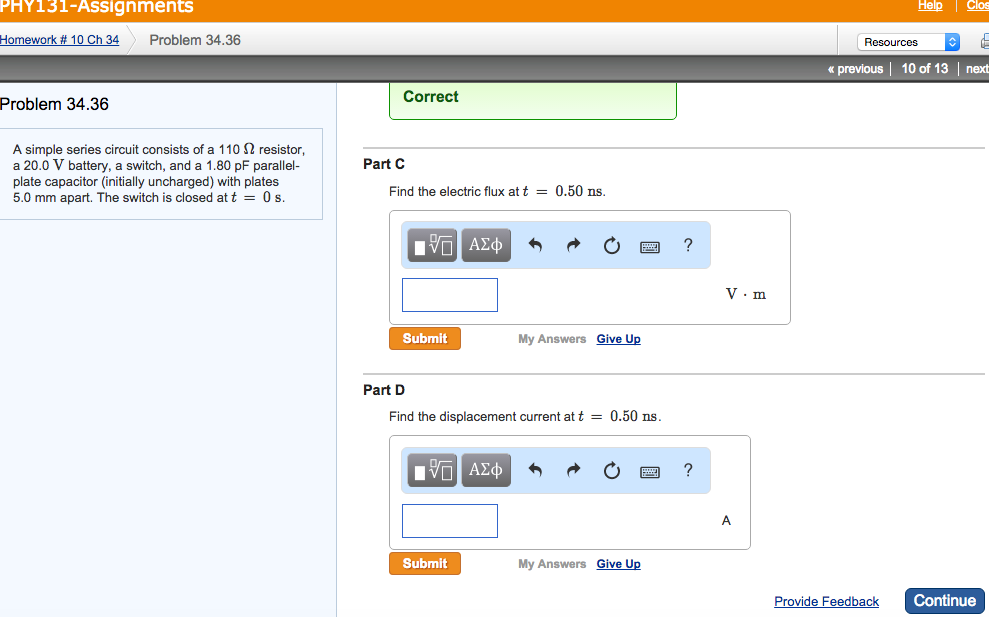Open the Resources dropdown
This screenshot has width=989, height=617.
[906, 41]
